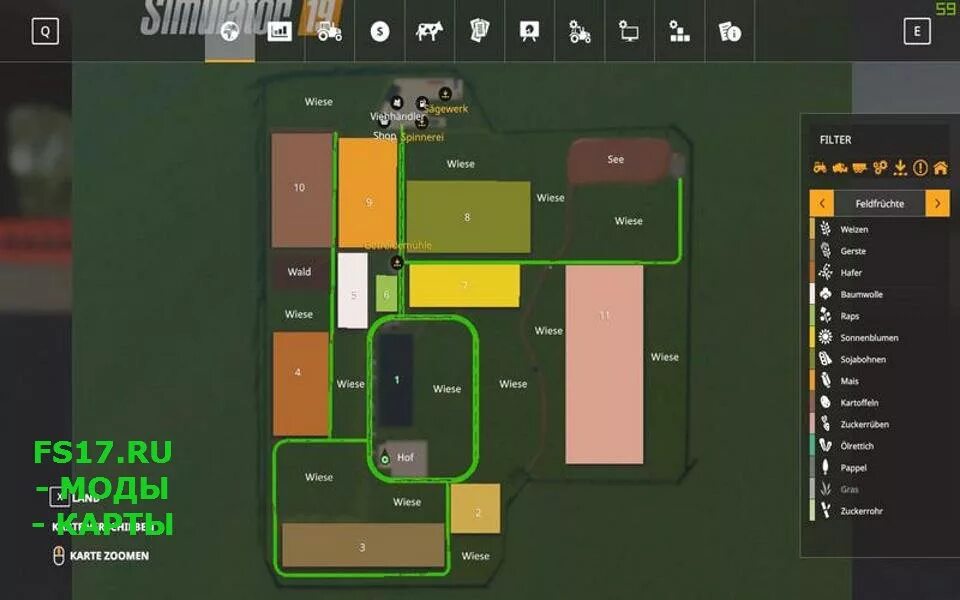Screen dimensions: 960x600
Task: Toggle Kartoffeln crop in filter list
Action: (x=880, y=402)
